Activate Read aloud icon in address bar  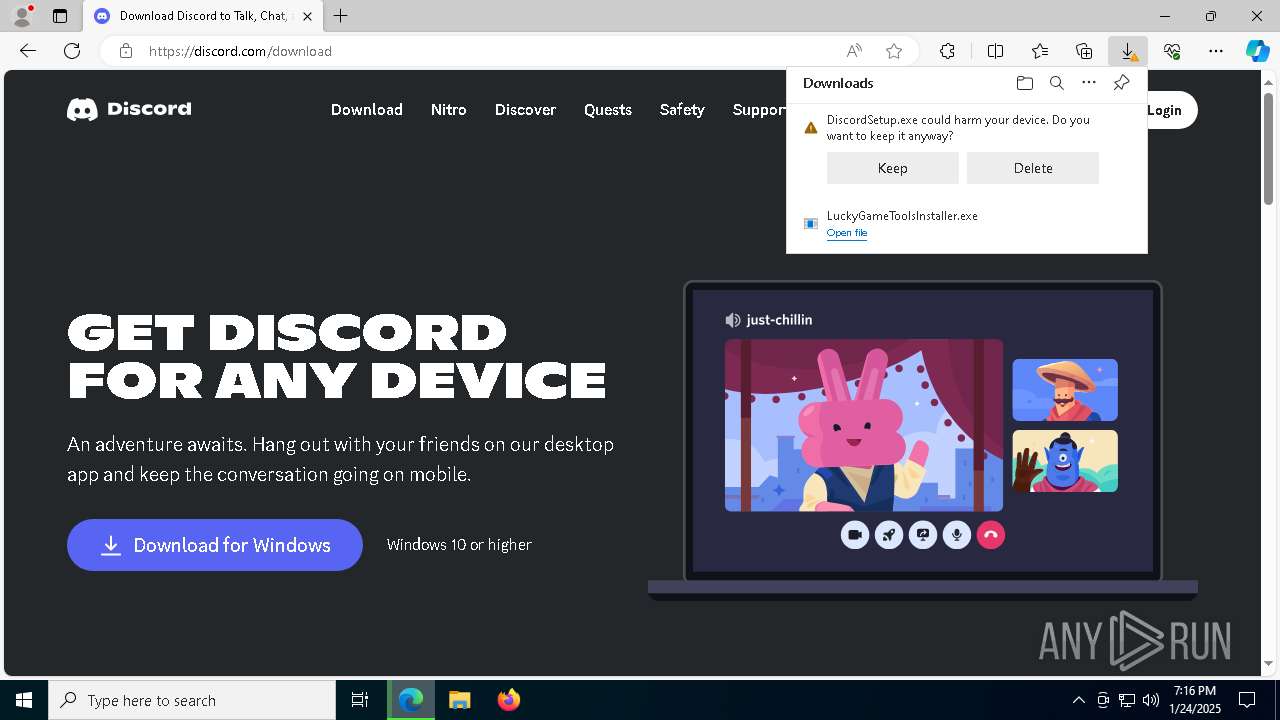854,51
